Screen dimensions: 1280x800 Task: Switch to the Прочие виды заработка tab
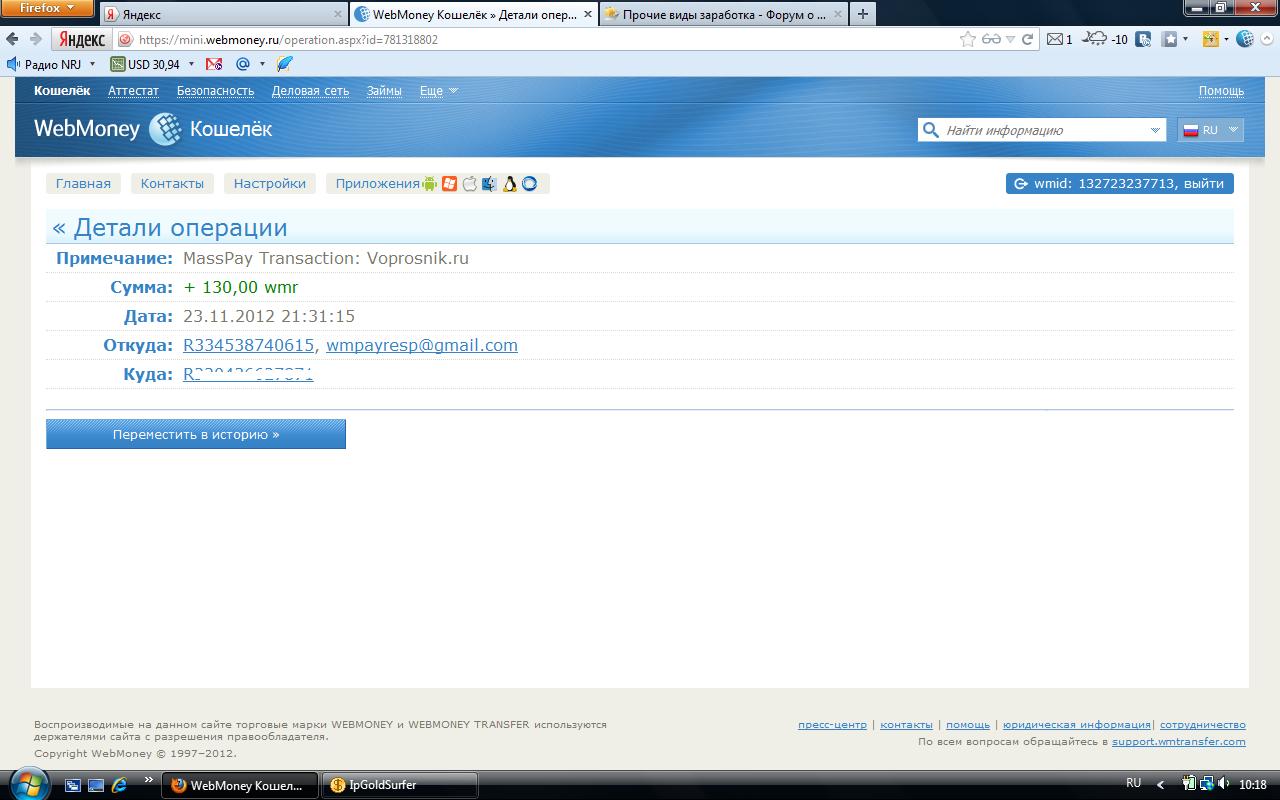pyautogui.click(x=723, y=14)
